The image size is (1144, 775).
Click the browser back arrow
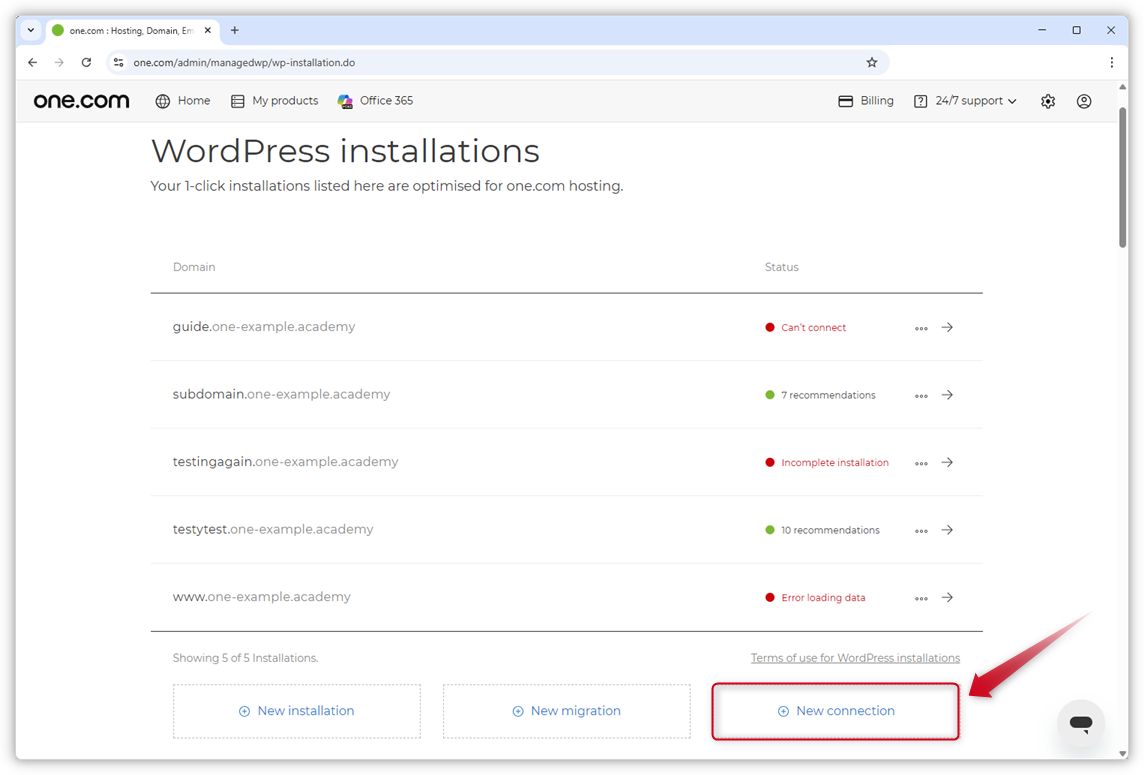(x=33, y=63)
